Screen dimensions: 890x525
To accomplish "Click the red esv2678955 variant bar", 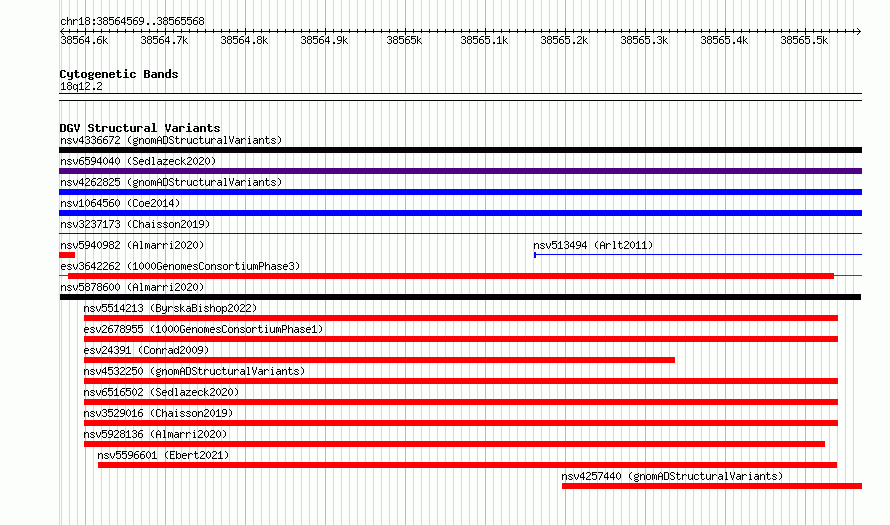I will click(x=461, y=339).
